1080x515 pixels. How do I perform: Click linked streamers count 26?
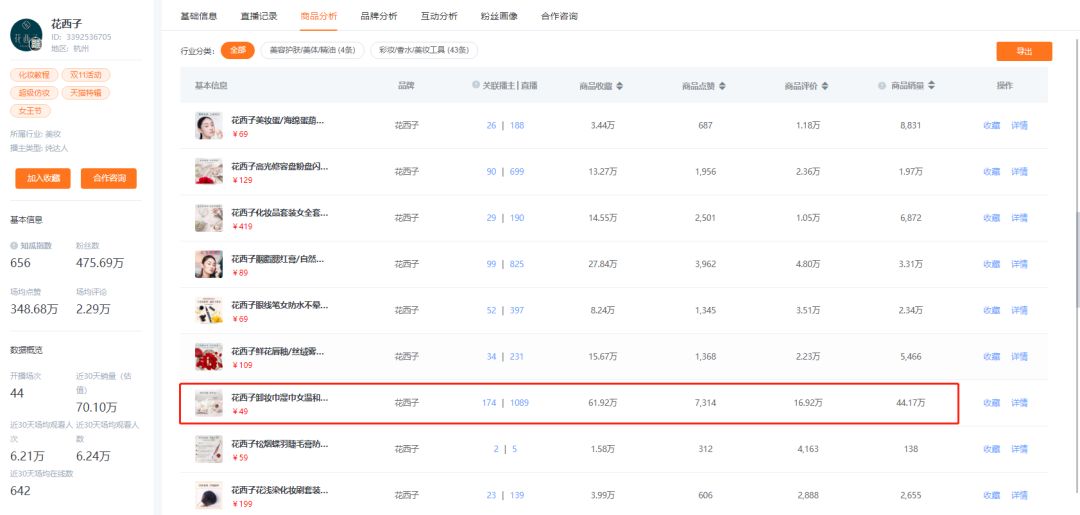click(x=491, y=125)
